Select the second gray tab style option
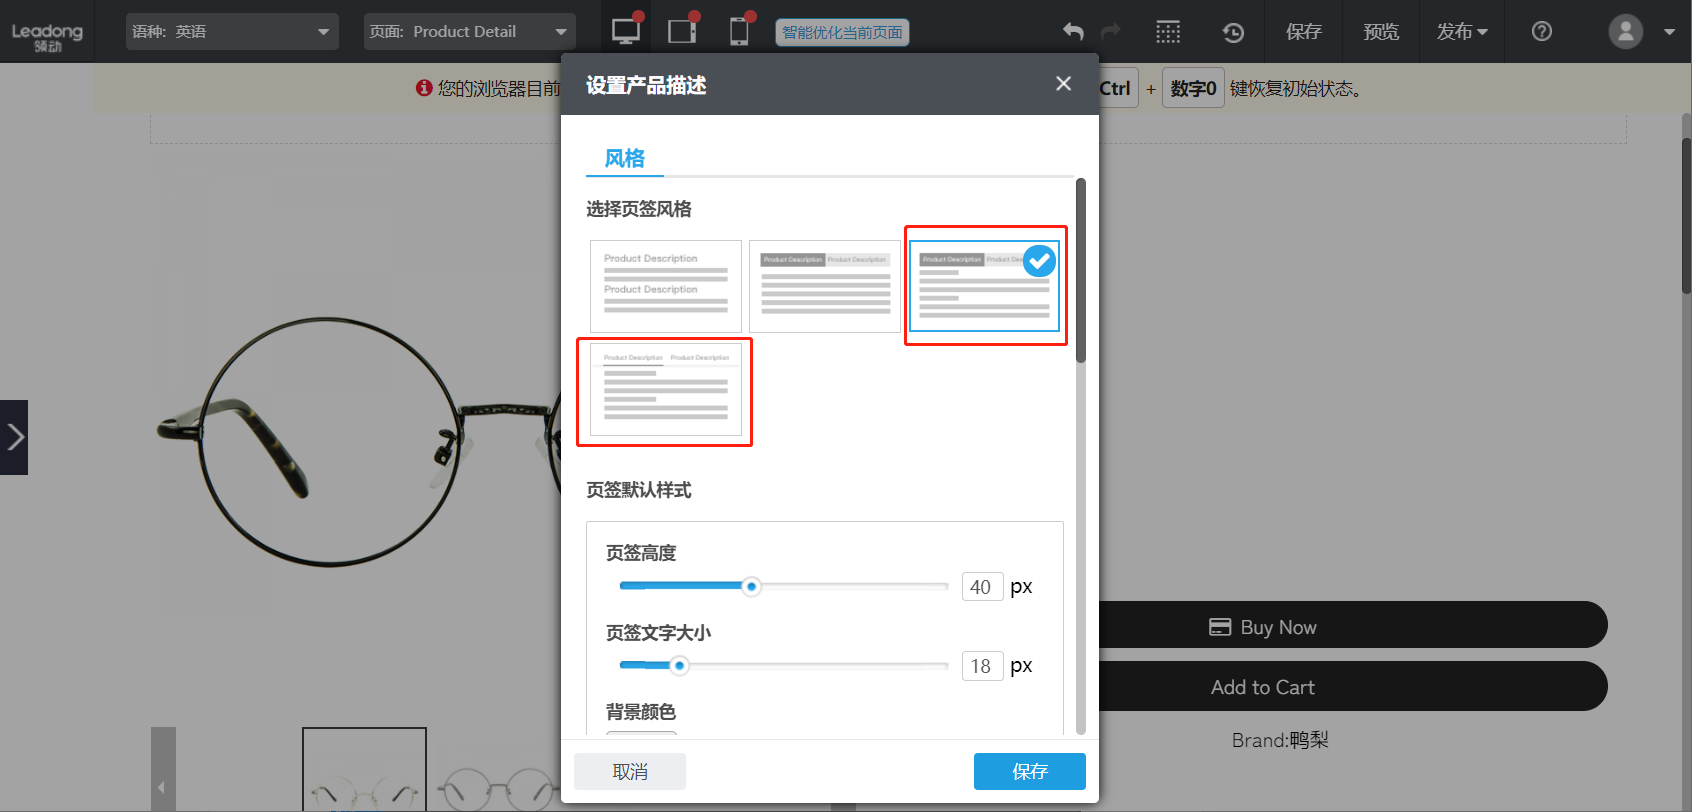 coord(824,286)
